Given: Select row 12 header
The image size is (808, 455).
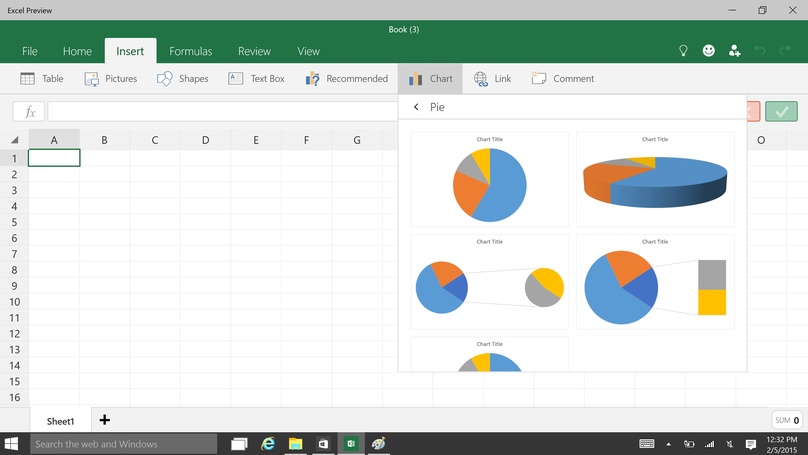Looking at the screenshot, I should point(14,333).
